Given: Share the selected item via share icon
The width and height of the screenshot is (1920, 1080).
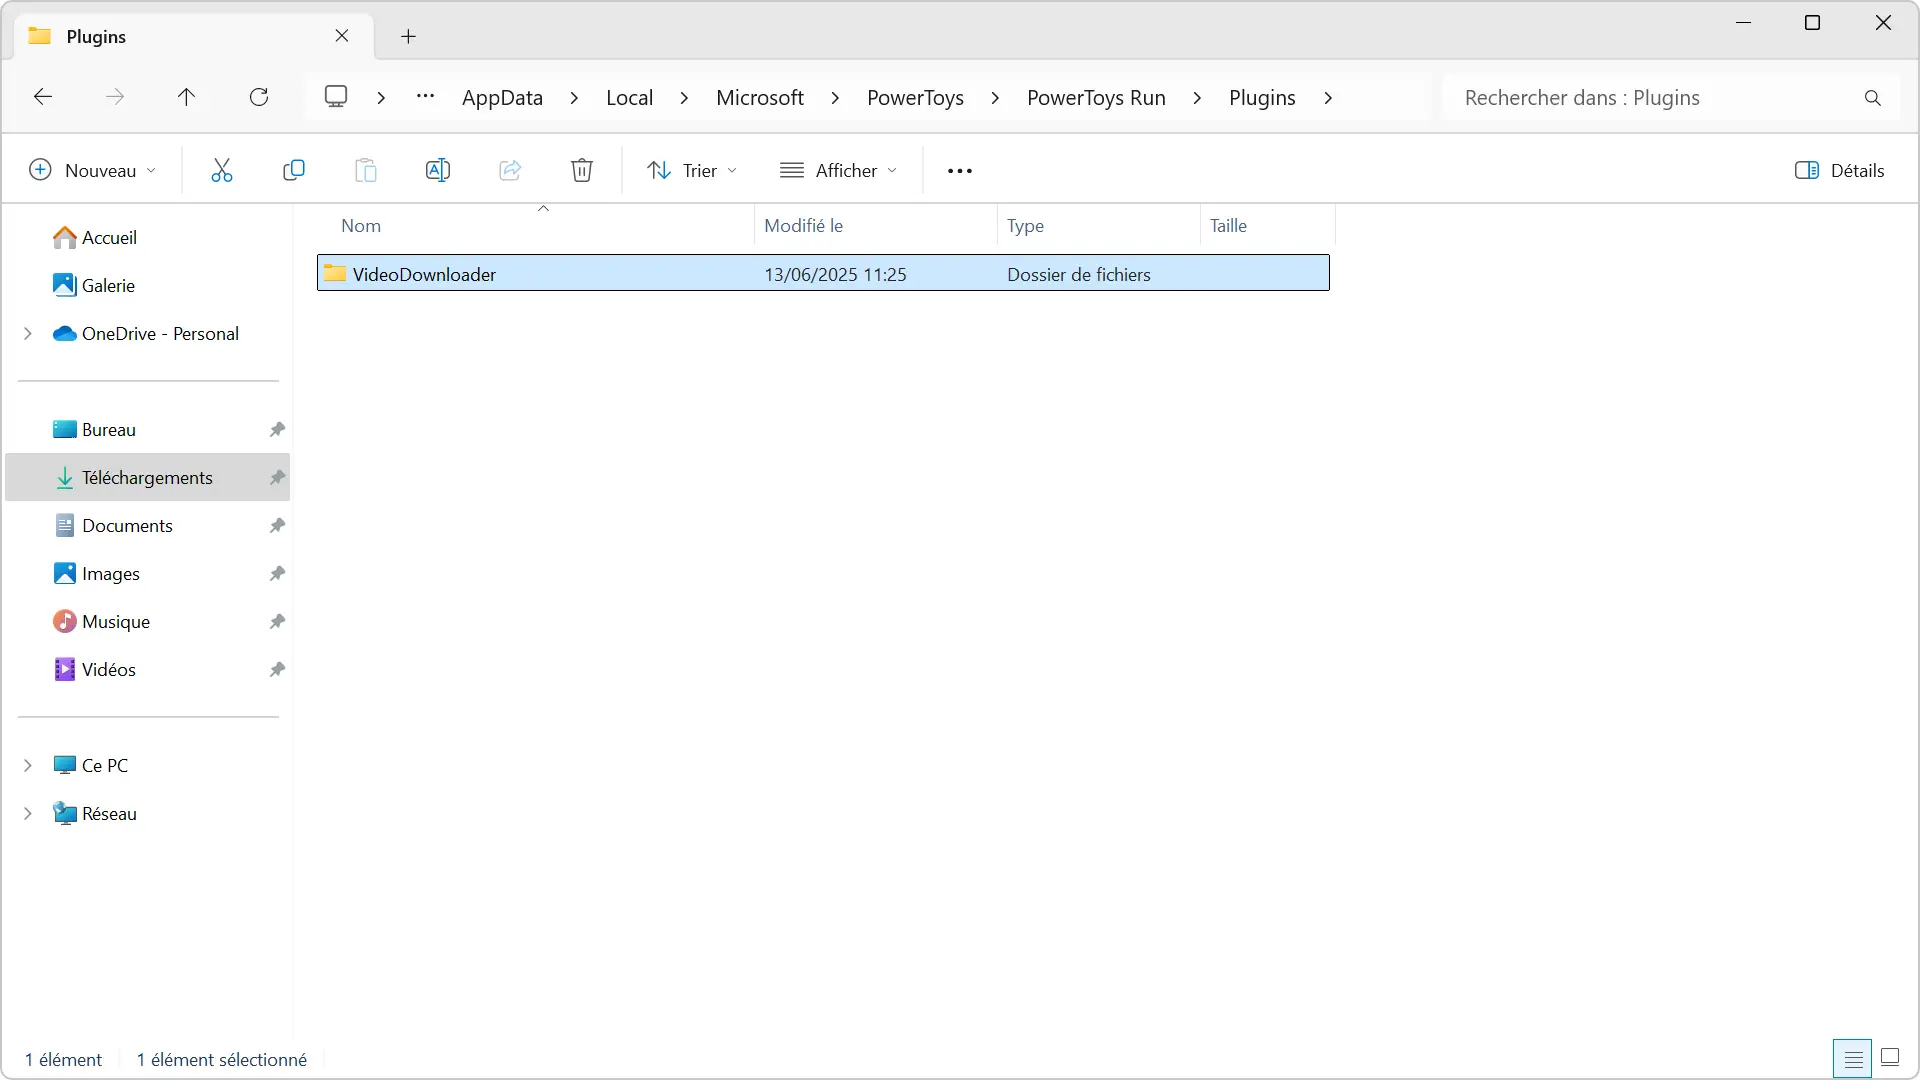Looking at the screenshot, I should [x=510, y=170].
